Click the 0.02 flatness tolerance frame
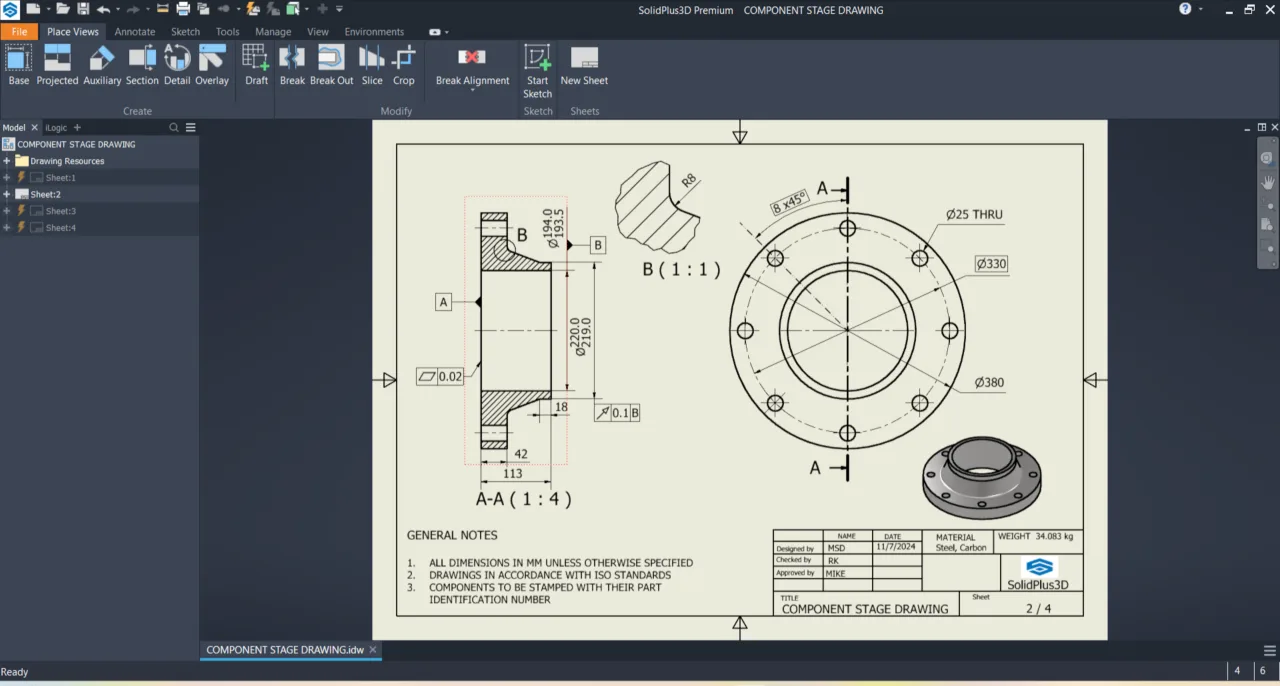Viewport: 1280px width, 686px height. coord(441,377)
